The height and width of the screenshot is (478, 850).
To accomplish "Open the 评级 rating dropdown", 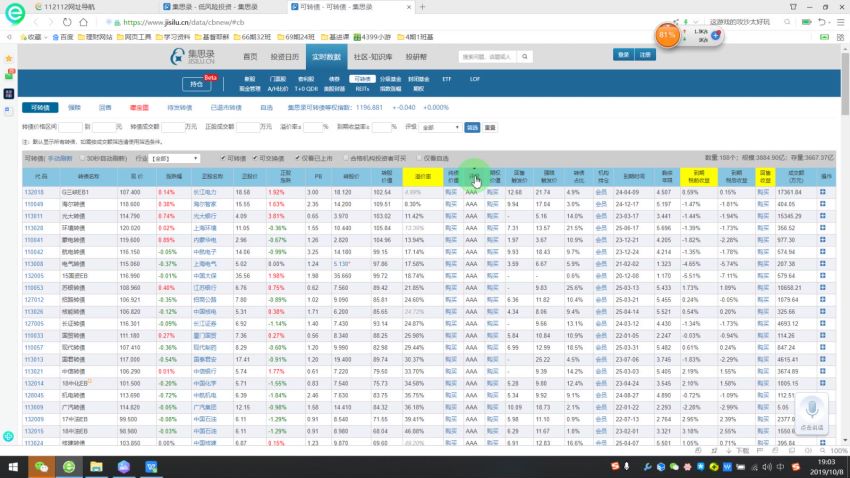I will pos(440,127).
